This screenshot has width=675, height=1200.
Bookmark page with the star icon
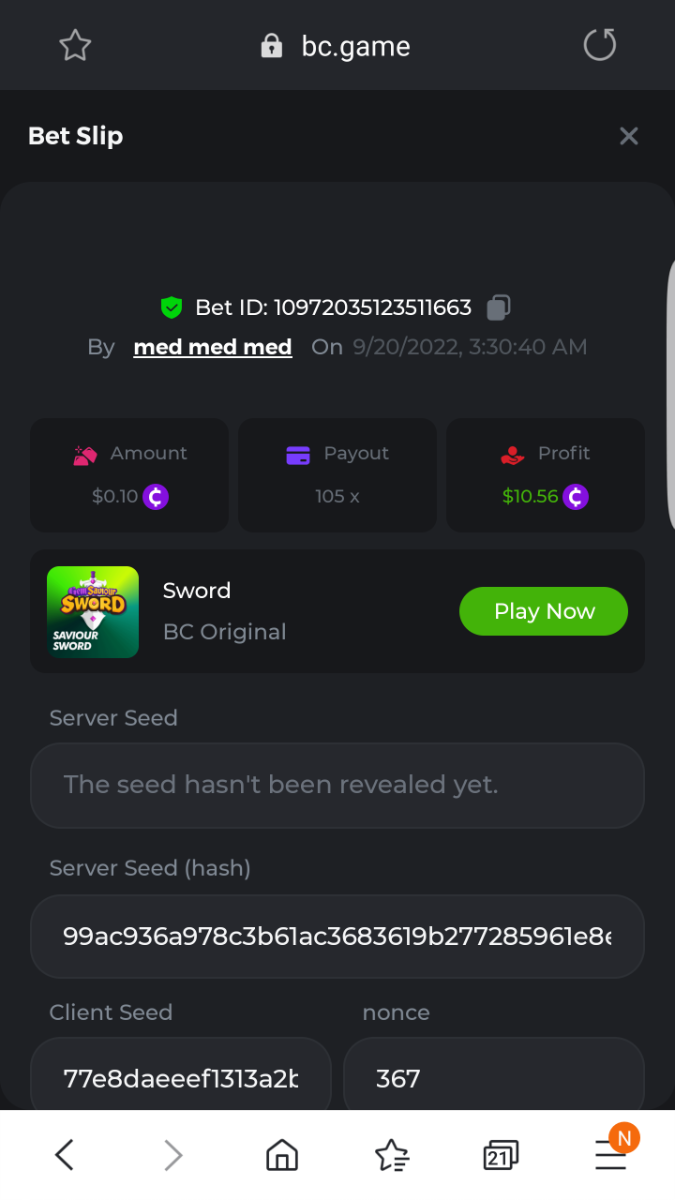click(x=75, y=45)
